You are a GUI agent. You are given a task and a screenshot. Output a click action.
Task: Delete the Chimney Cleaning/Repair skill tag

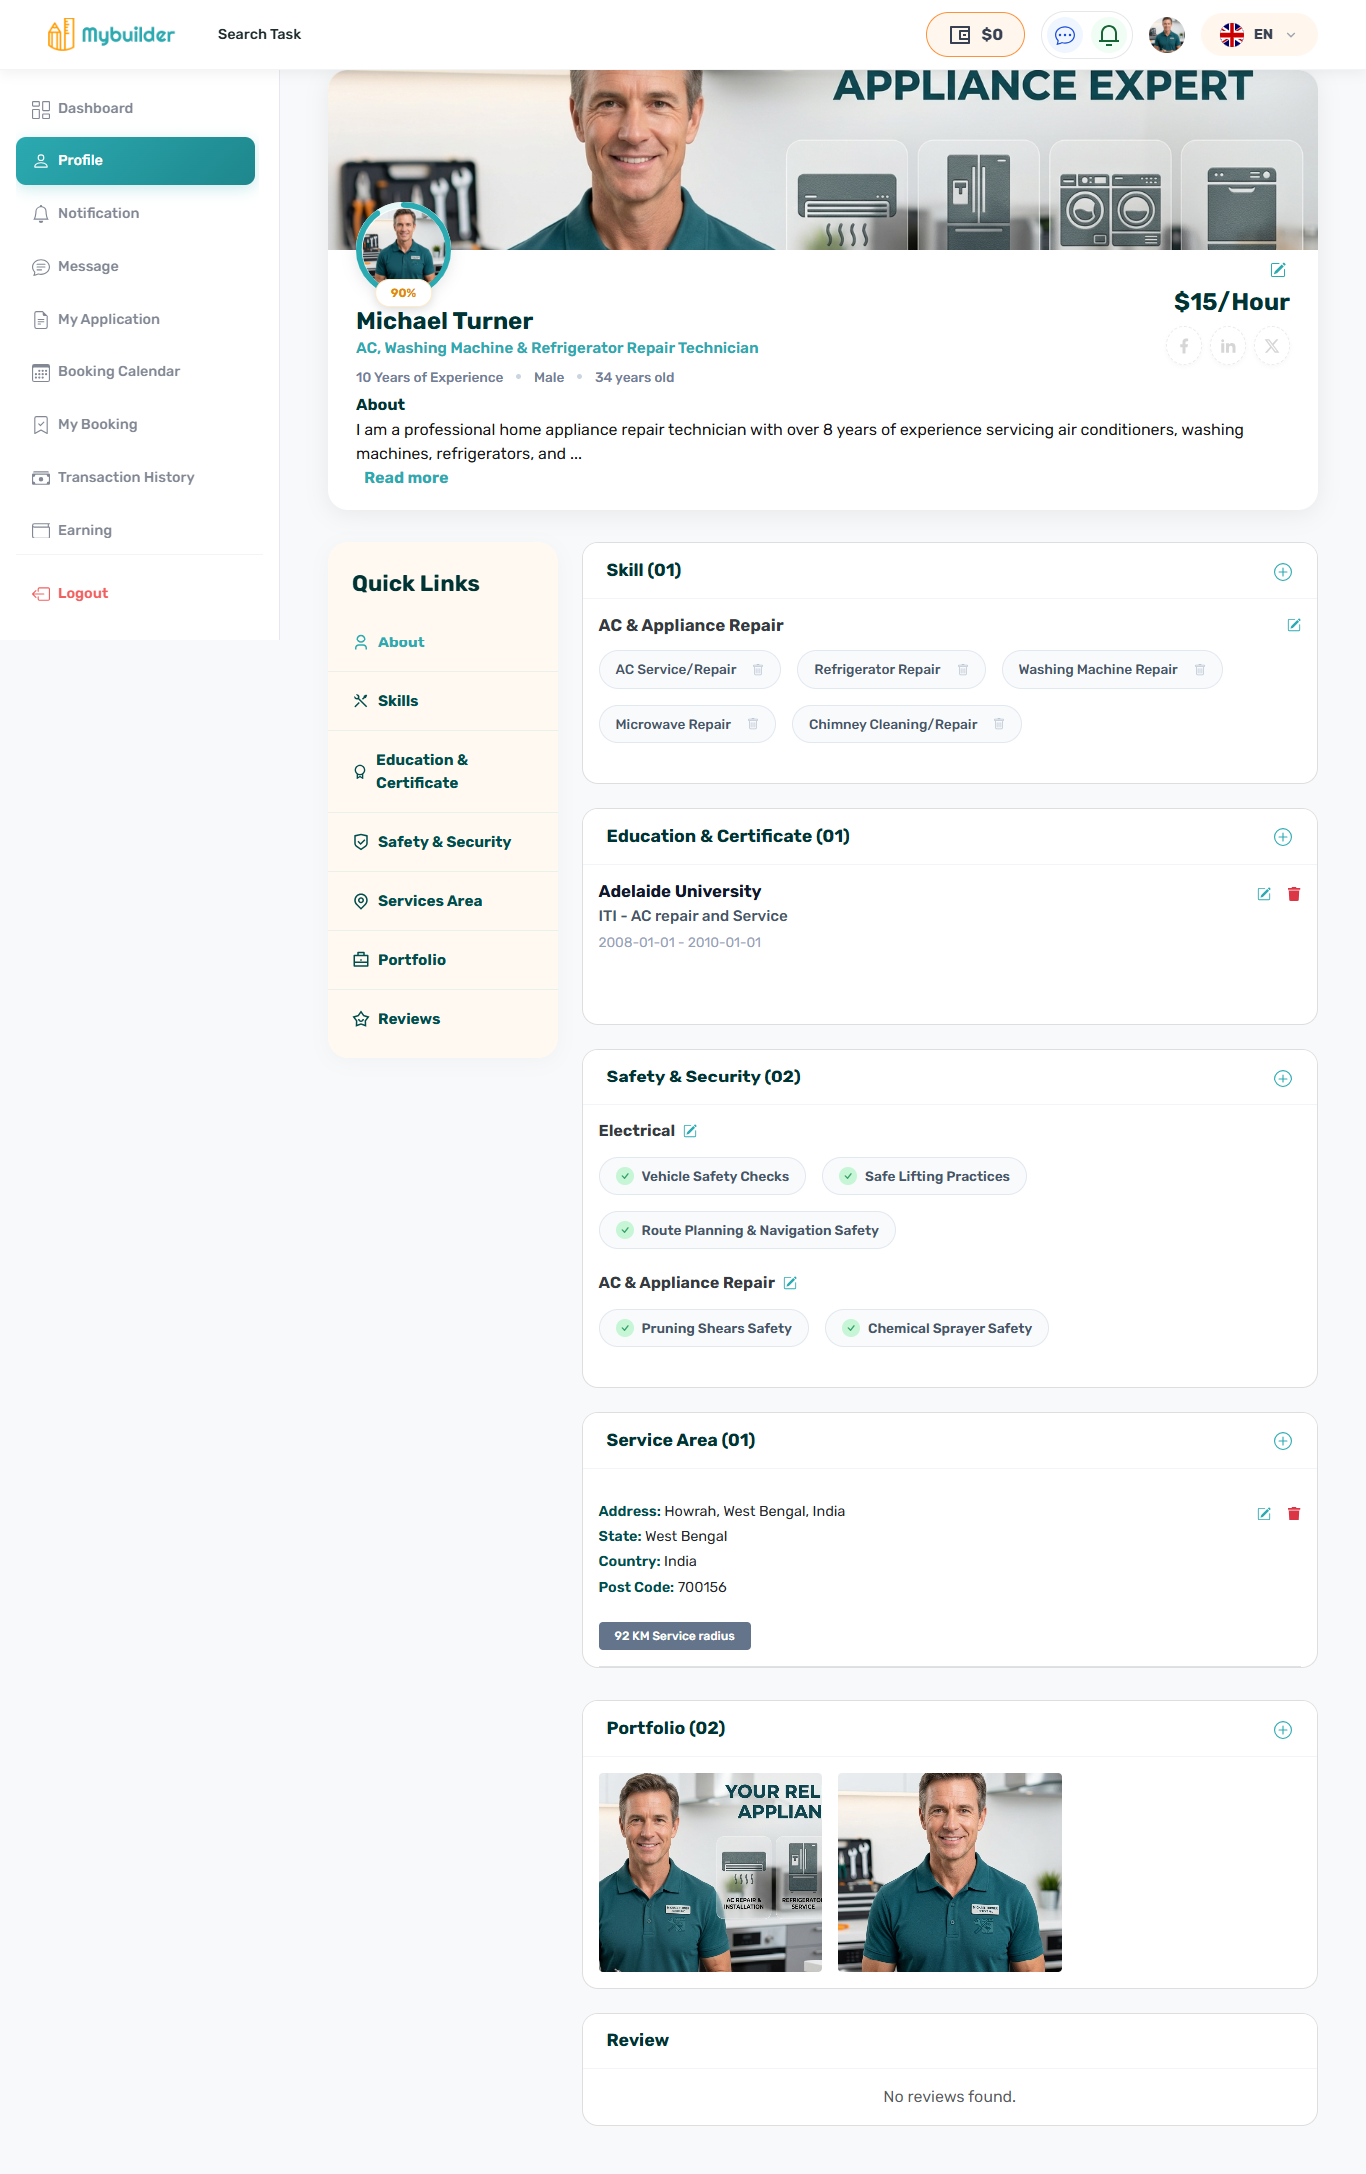pyautogui.click(x=999, y=724)
